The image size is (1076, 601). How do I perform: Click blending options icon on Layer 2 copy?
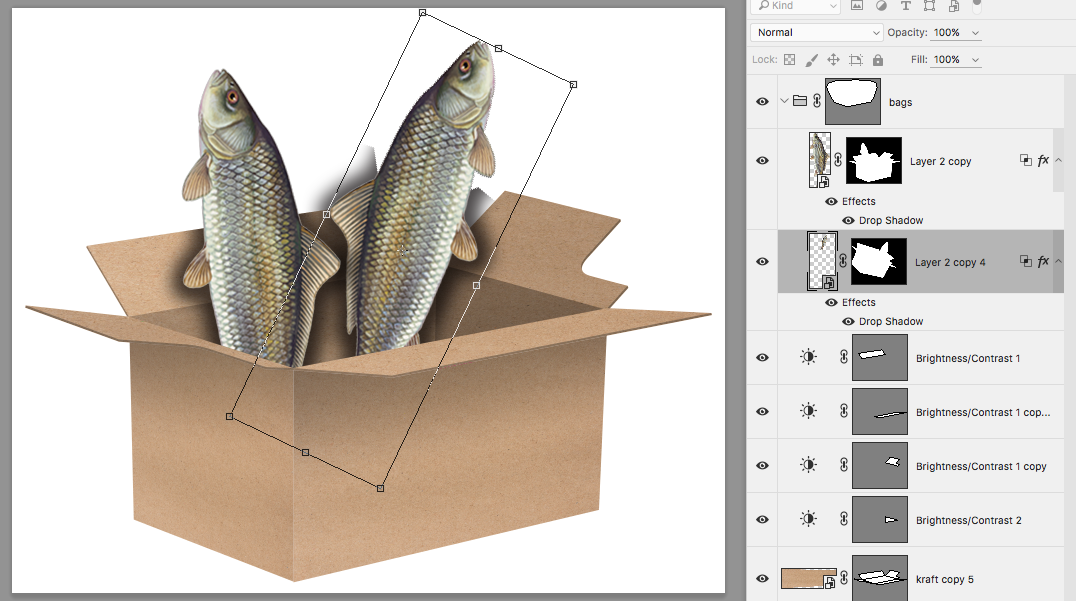[x=1025, y=160]
